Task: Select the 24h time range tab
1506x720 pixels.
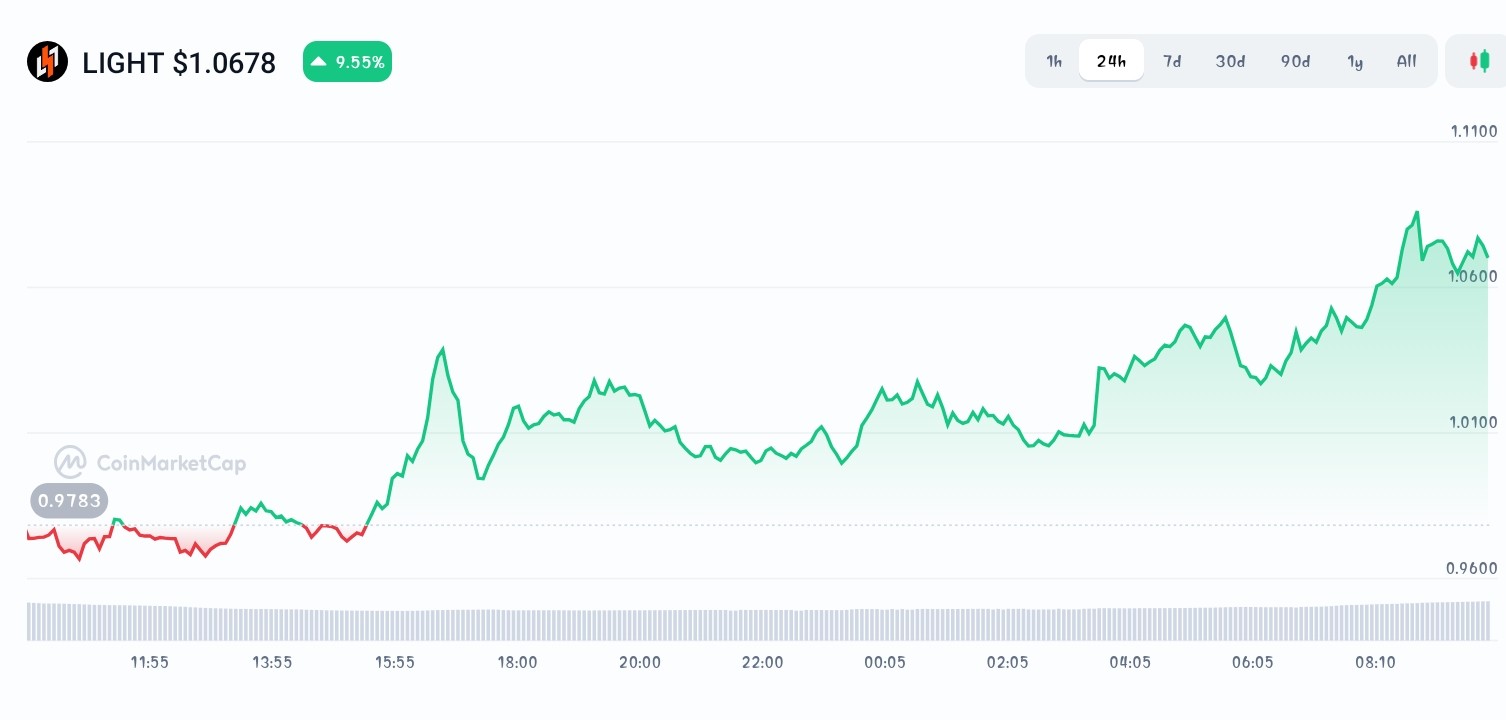Action: coord(1111,61)
